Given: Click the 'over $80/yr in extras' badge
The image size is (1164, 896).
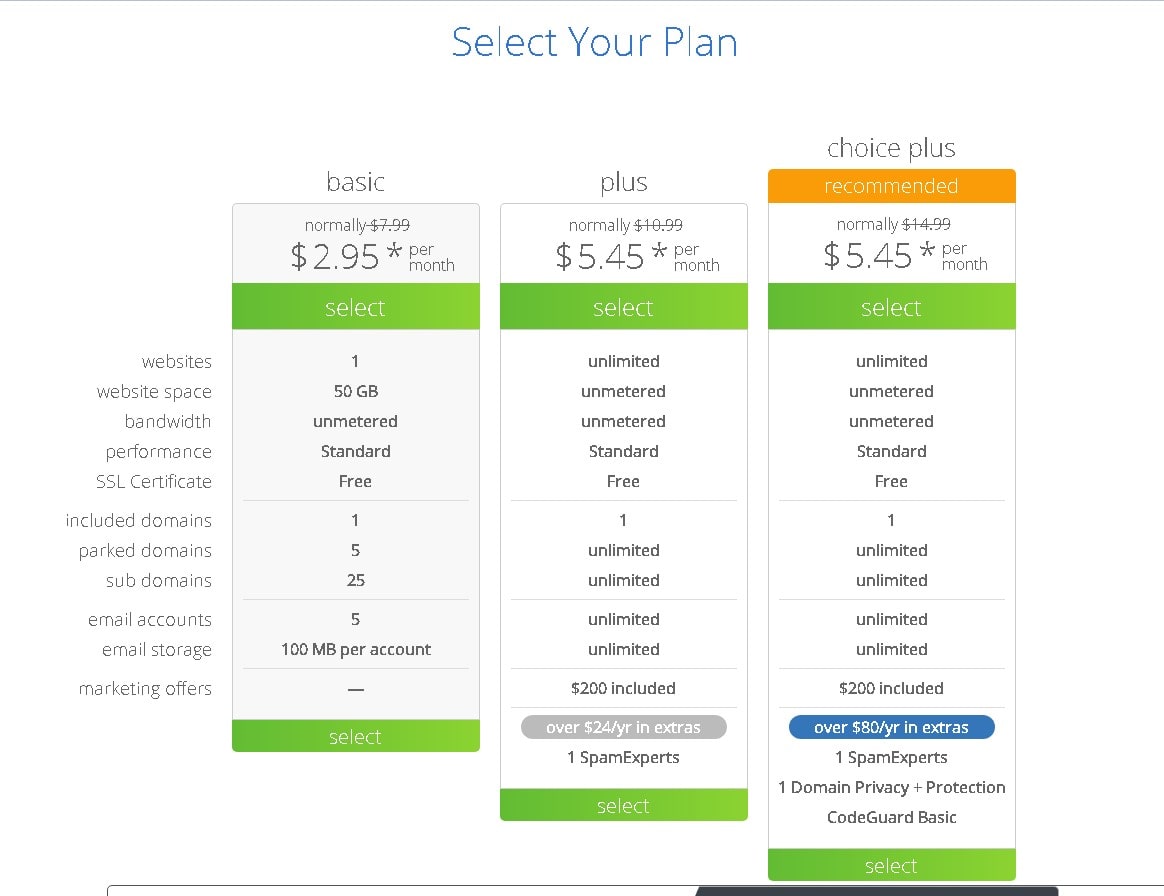Looking at the screenshot, I should (x=891, y=727).
